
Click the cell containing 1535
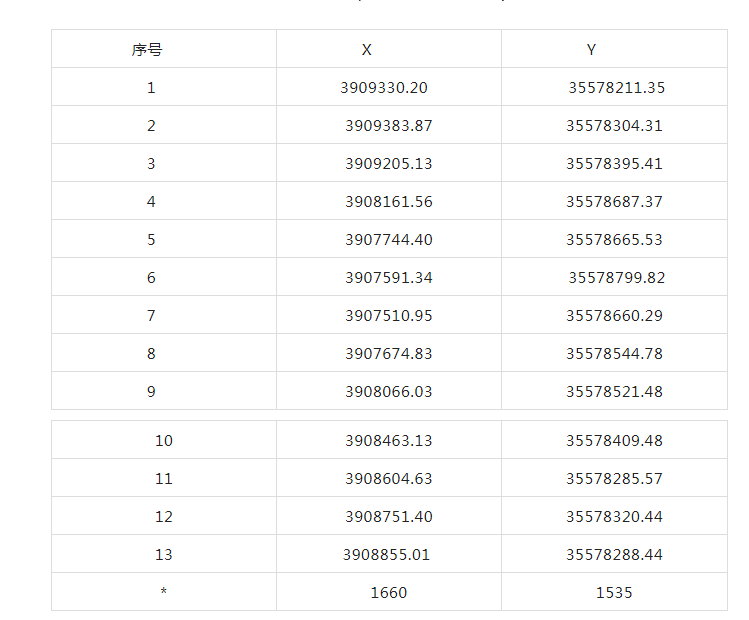[614, 593]
